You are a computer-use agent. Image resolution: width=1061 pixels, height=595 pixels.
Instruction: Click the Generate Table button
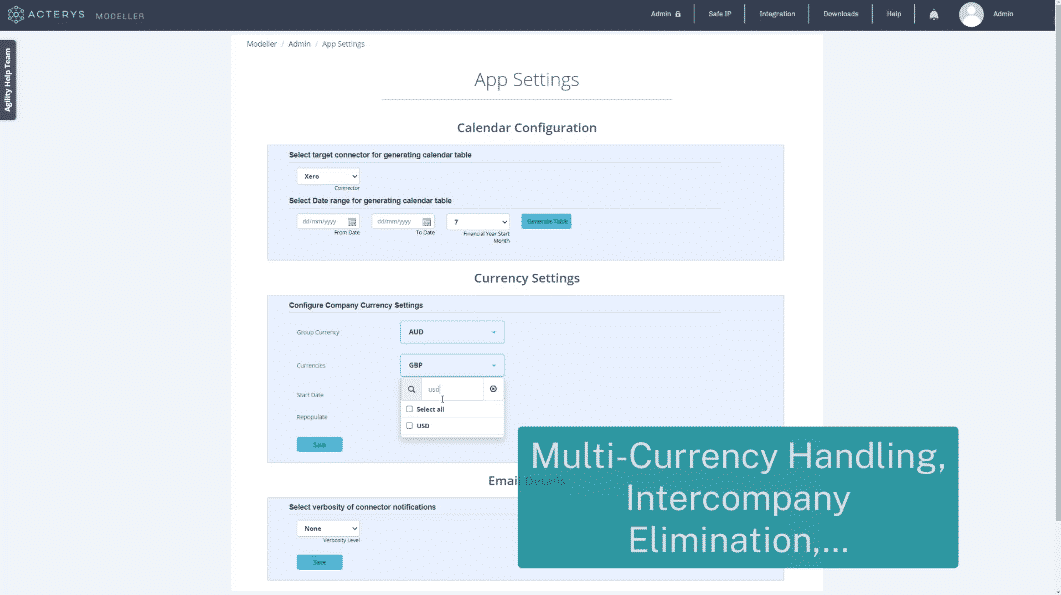pyautogui.click(x=546, y=221)
